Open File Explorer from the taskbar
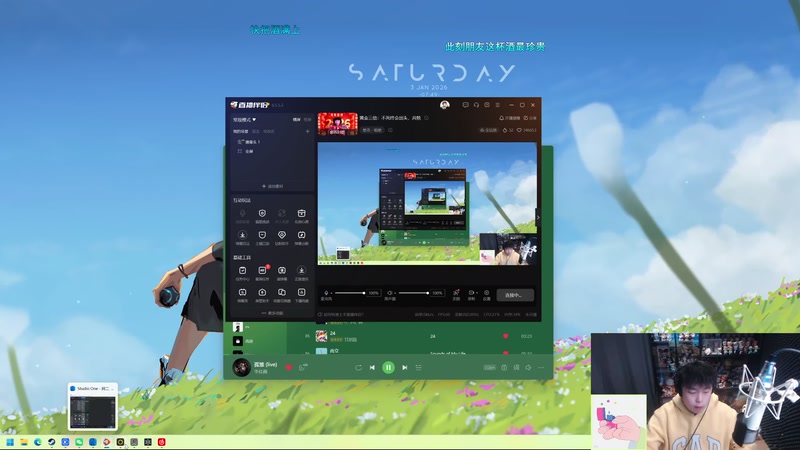Screen dimensions: 800x450 [x=24, y=442]
